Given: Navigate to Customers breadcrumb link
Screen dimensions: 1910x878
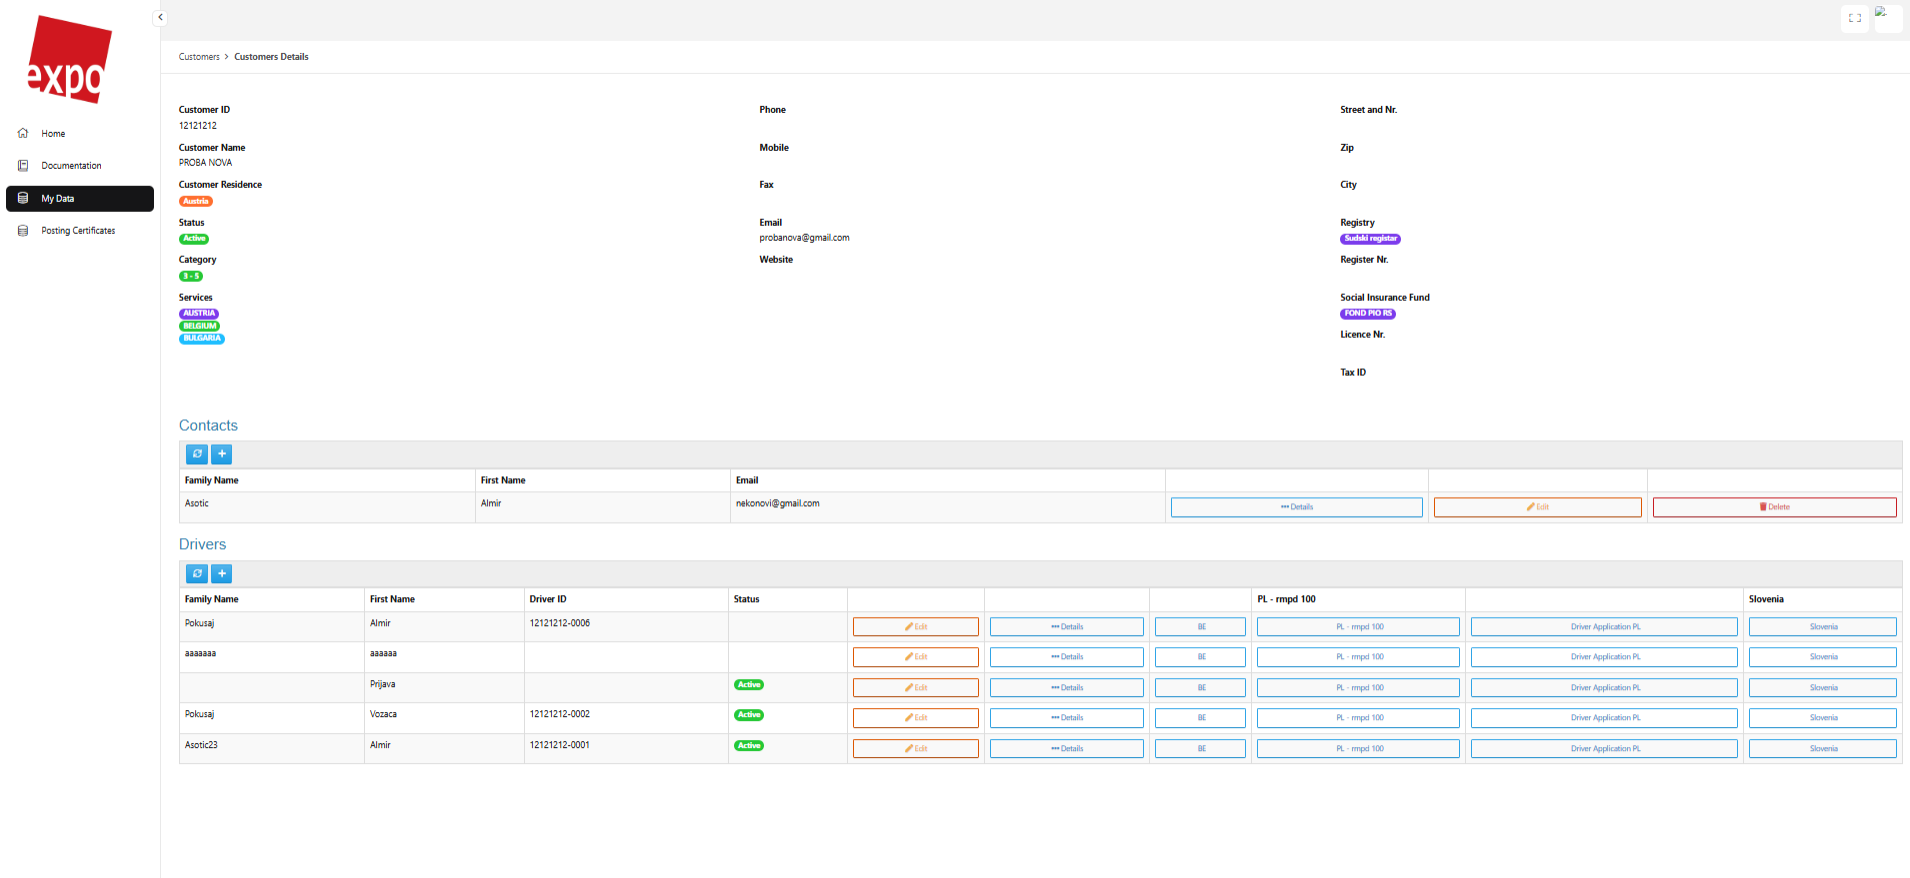Looking at the screenshot, I should 199,57.
